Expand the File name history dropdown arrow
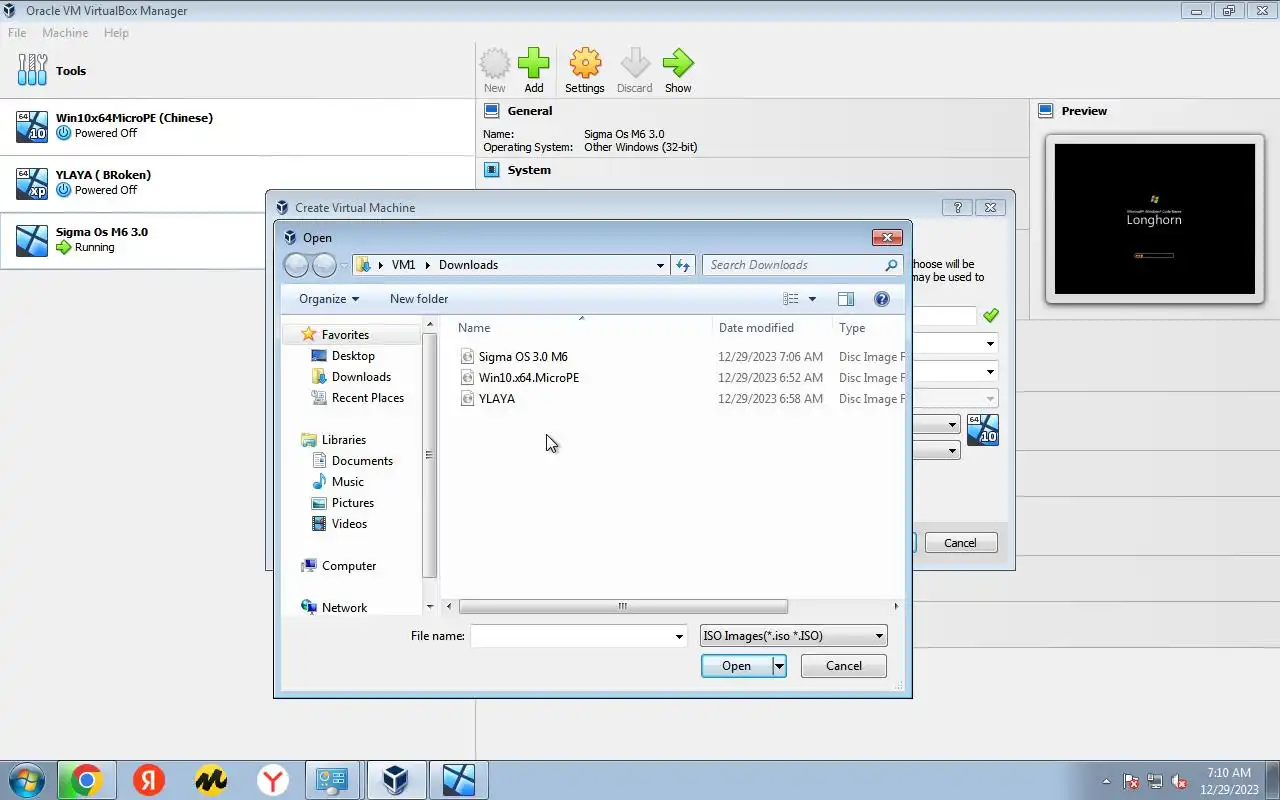This screenshot has width=1280, height=800. 679,636
